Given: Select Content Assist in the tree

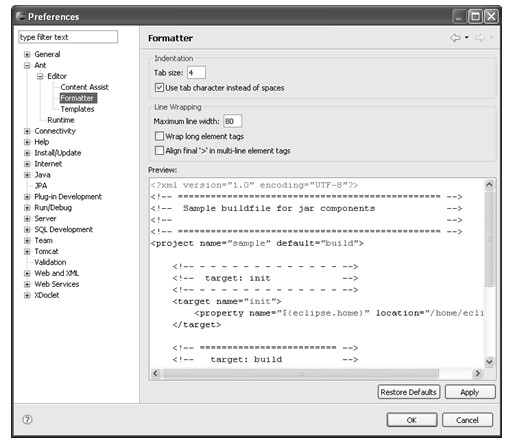Looking at the screenshot, I should point(84,87).
